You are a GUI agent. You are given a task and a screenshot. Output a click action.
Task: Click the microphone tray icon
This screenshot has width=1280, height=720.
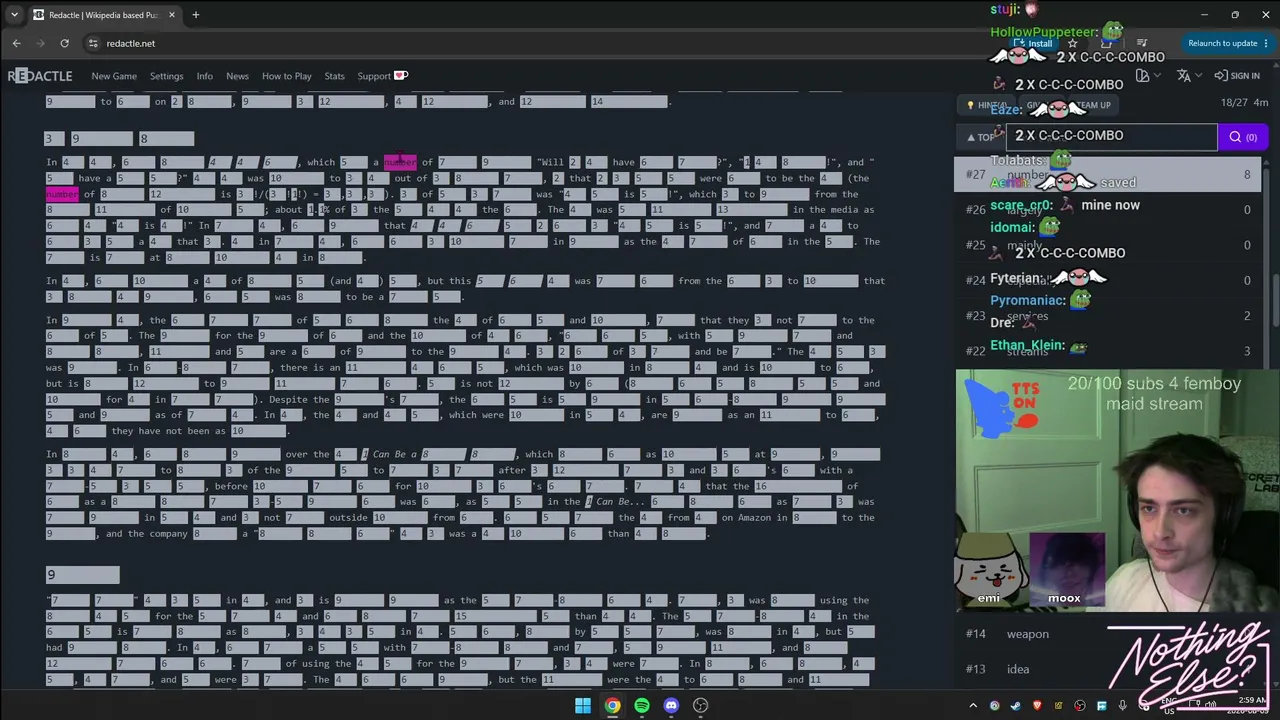pos(1122,706)
